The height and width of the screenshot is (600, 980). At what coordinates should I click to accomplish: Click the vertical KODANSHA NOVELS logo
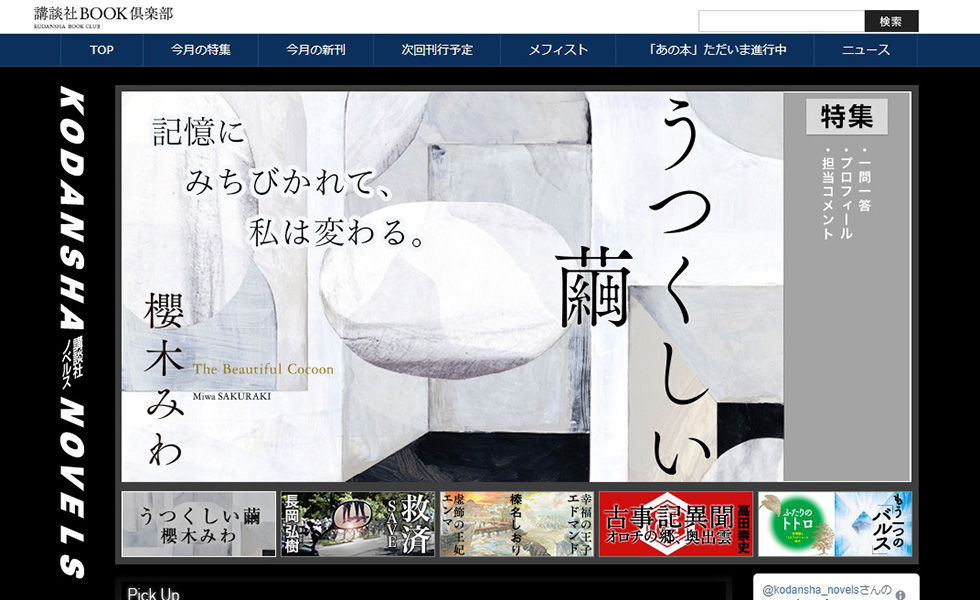click(72, 332)
